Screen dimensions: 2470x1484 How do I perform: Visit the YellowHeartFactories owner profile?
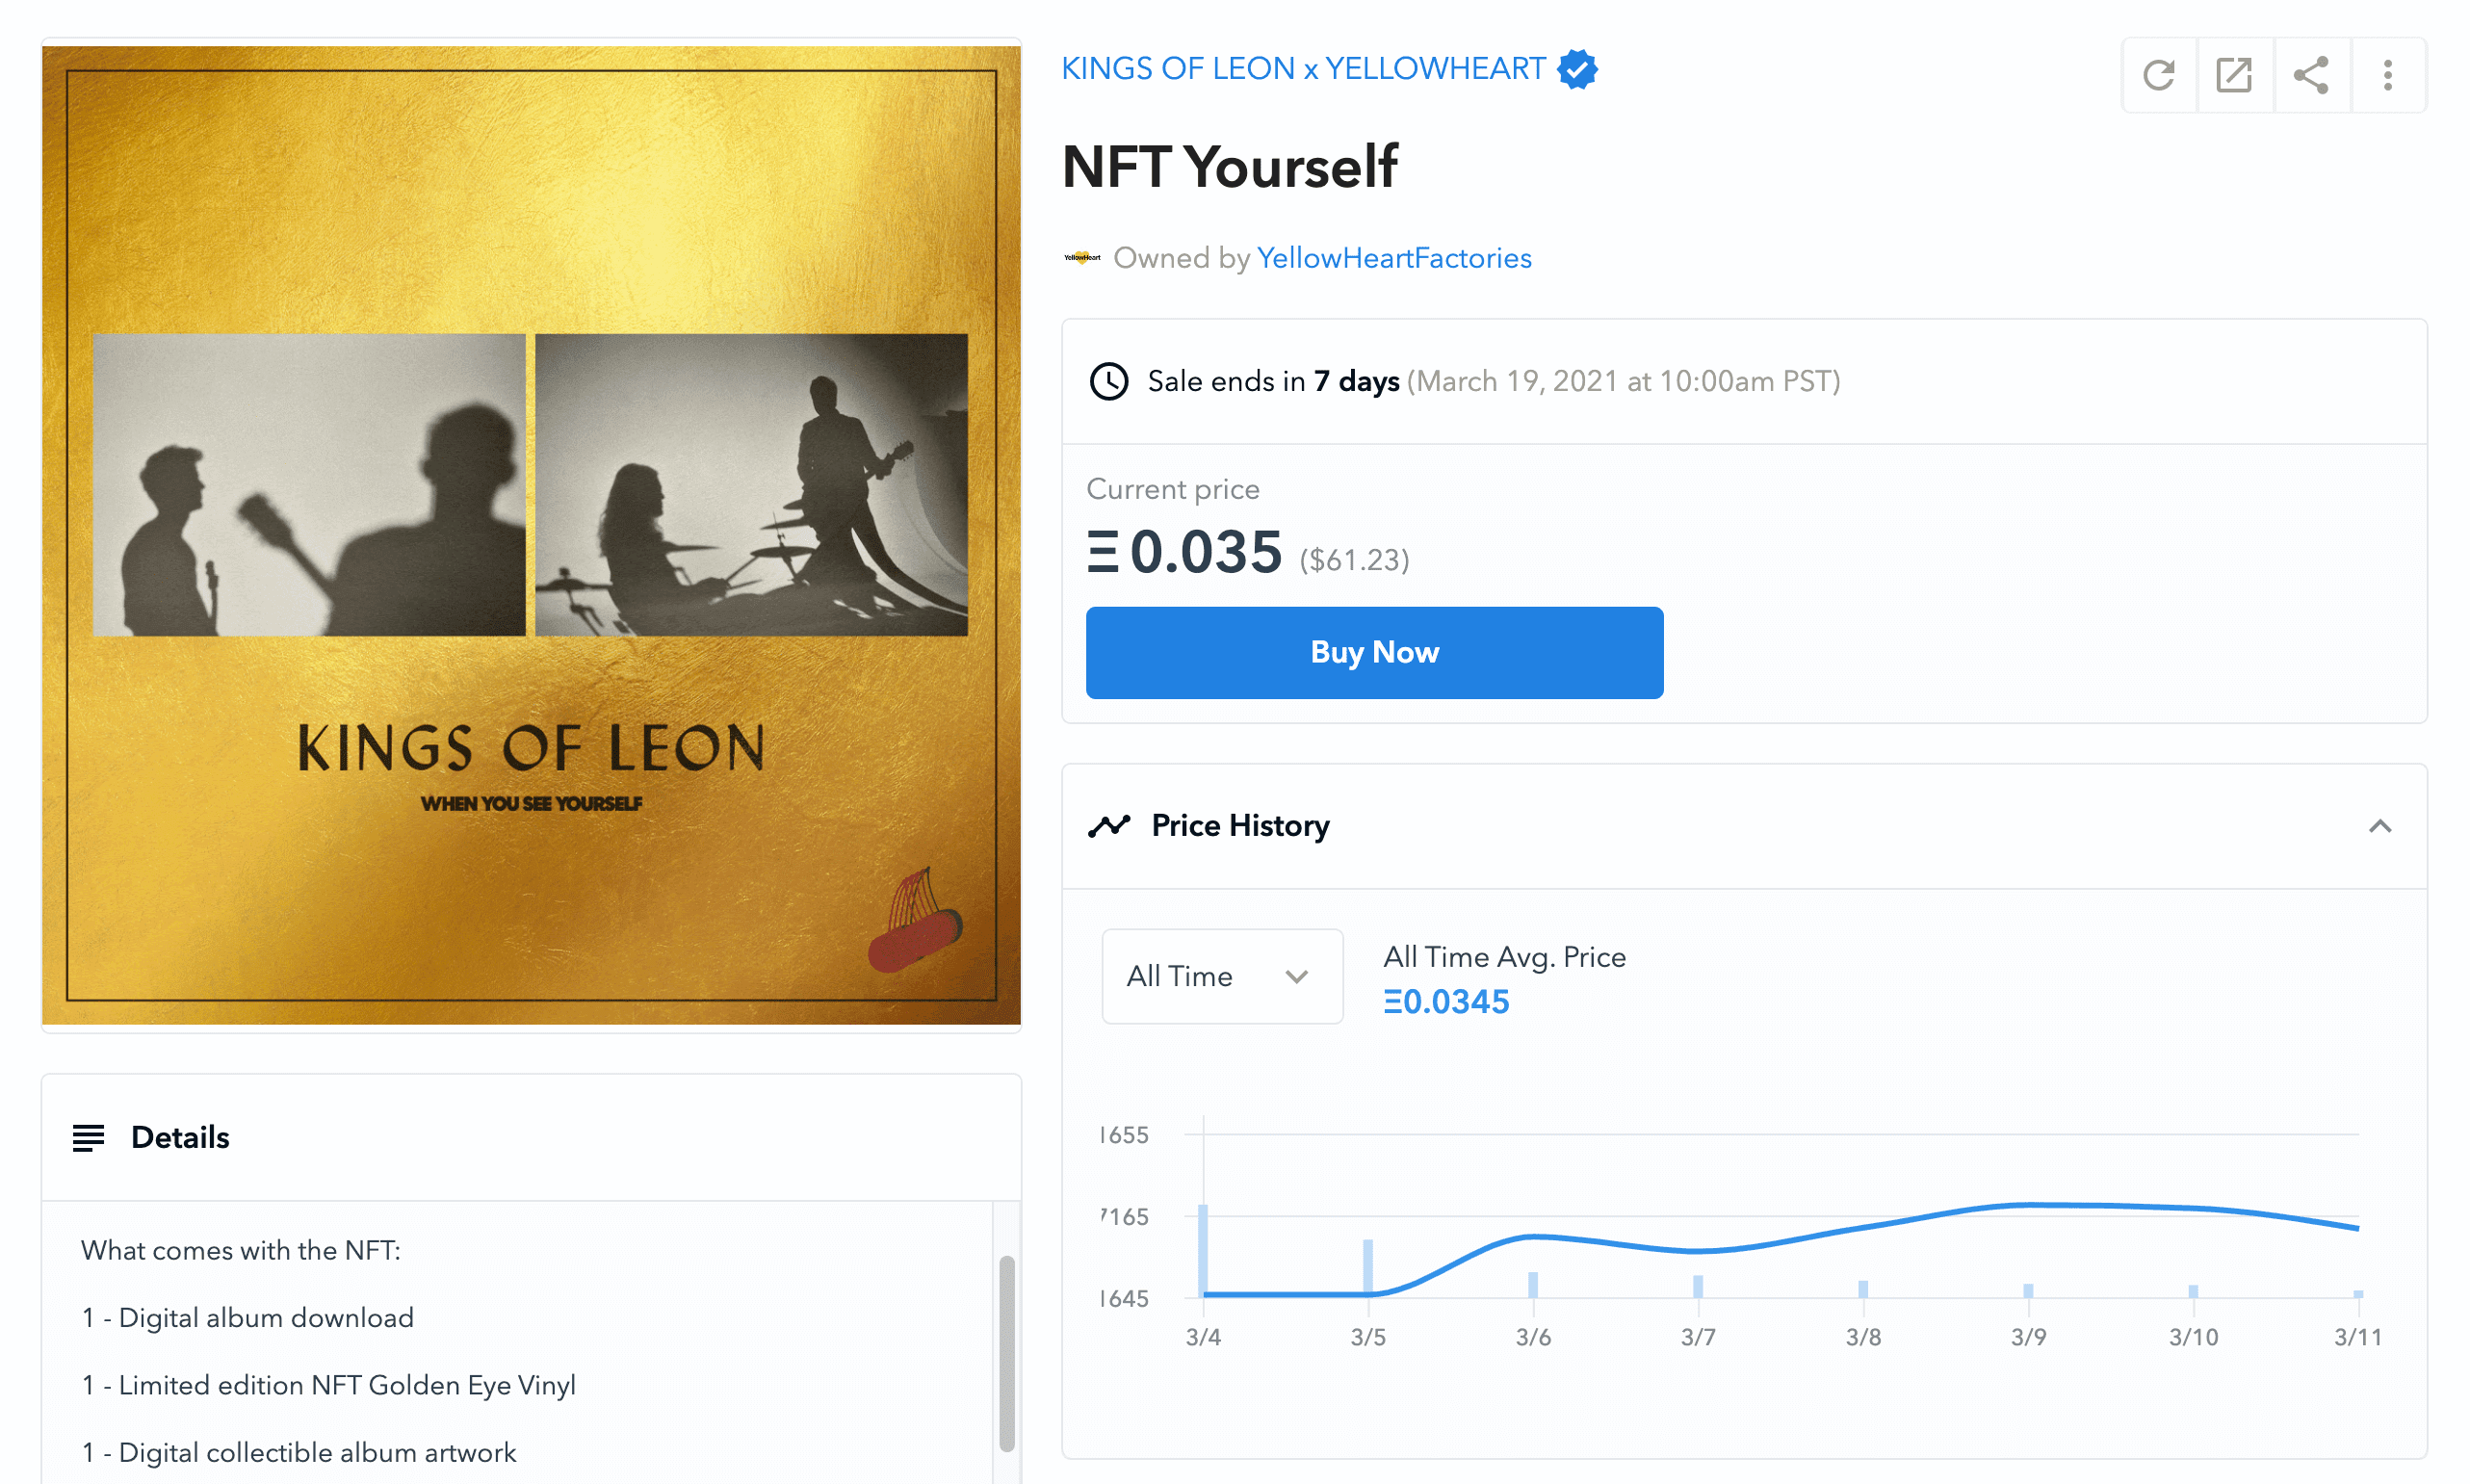pyautogui.click(x=1393, y=258)
